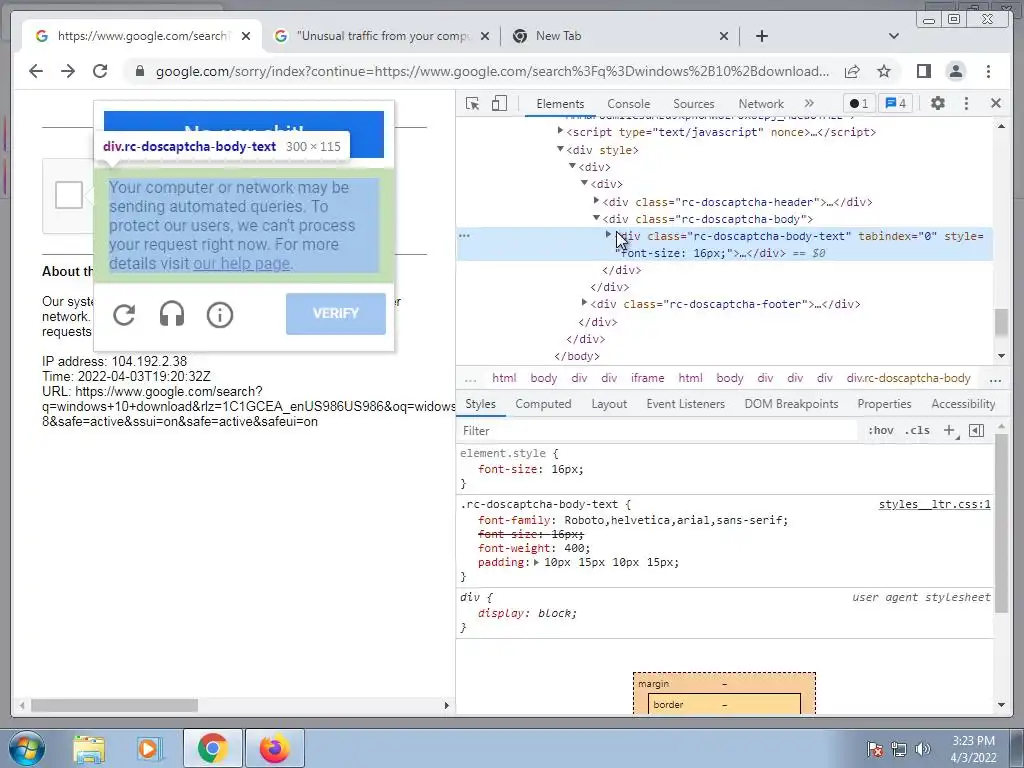Click the profile avatar icon

(955, 71)
